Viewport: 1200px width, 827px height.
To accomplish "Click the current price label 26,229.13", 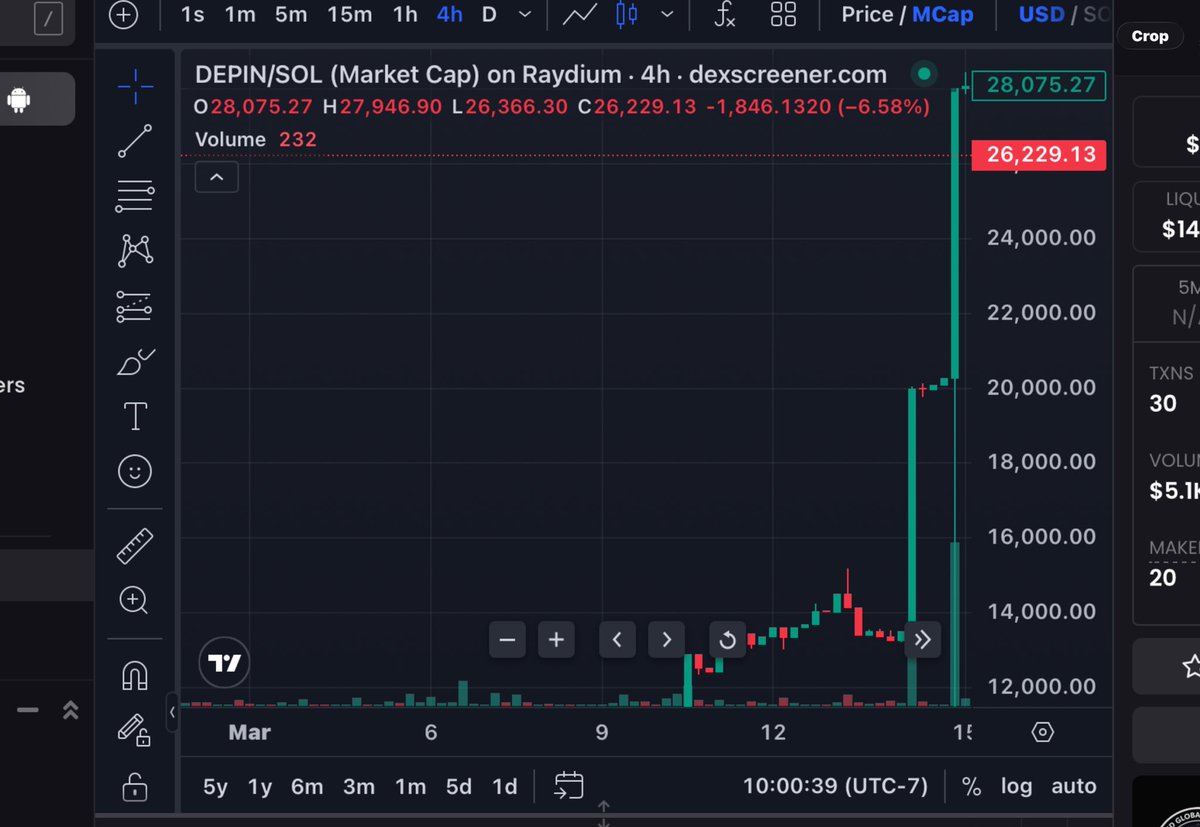I will [x=1039, y=155].
